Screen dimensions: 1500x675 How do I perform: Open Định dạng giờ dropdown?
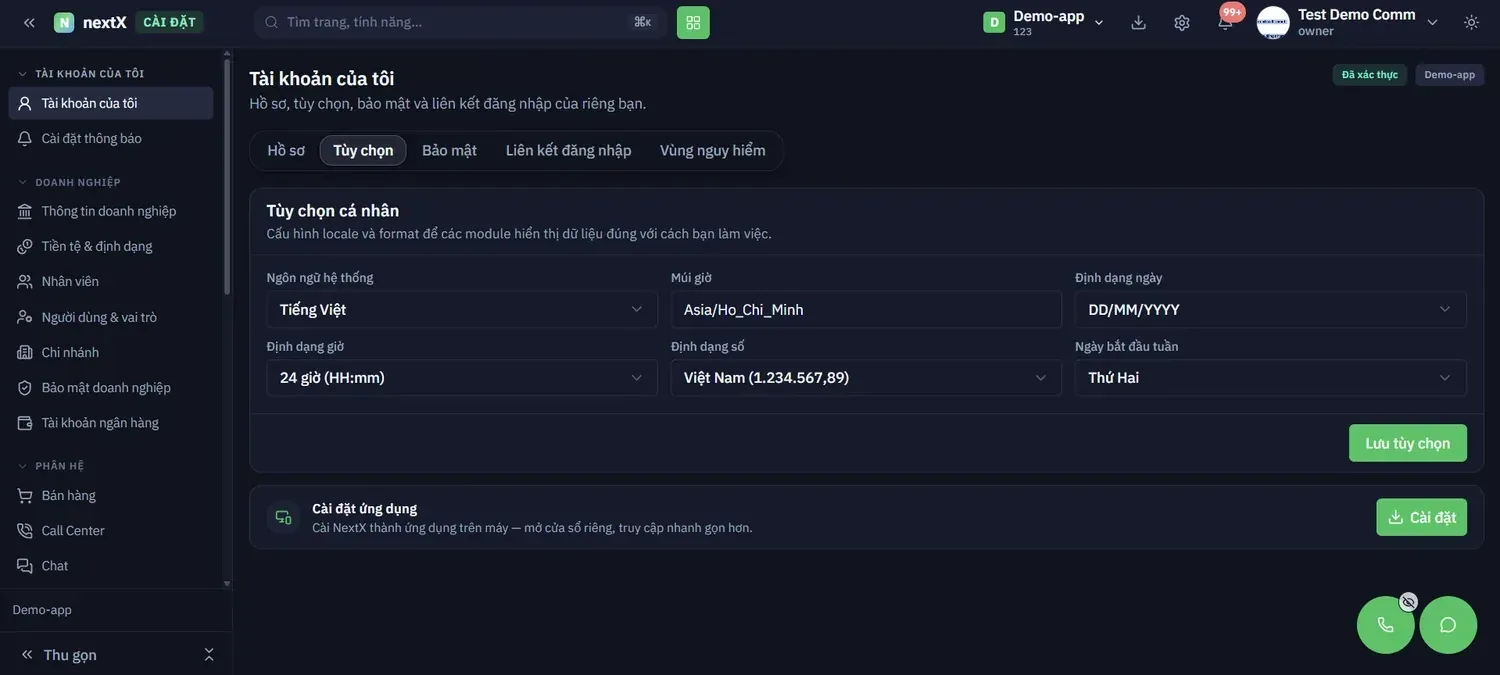pyautogui.click(x=462, y=378)
